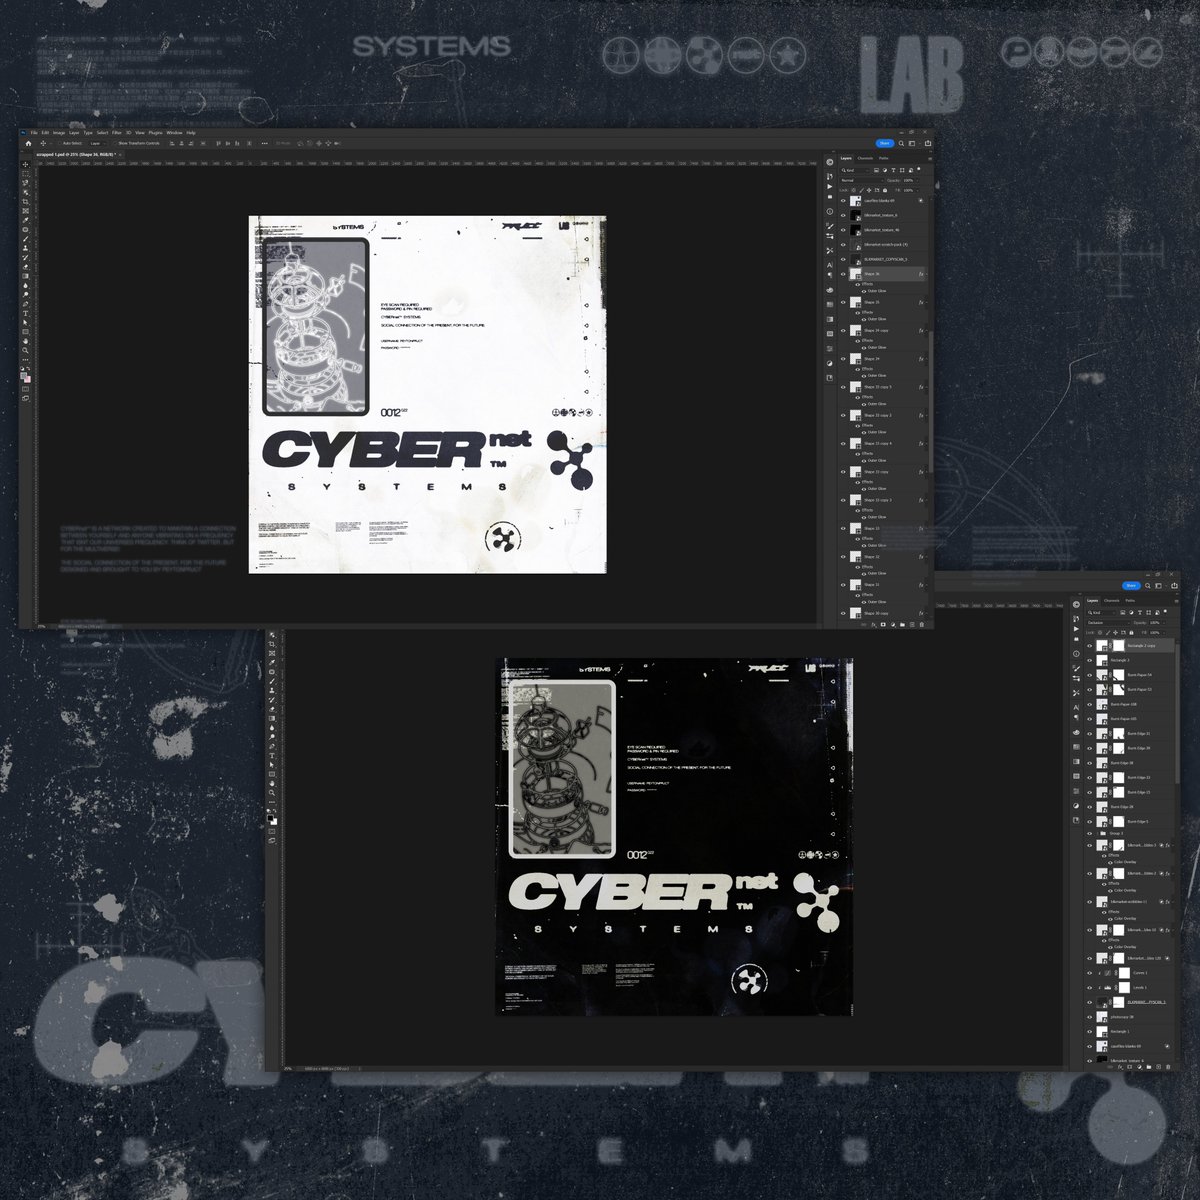This screenshot has width=1200, height=1200.
Task: Hide the Shape 36 layer
Action: coord(843,274)
